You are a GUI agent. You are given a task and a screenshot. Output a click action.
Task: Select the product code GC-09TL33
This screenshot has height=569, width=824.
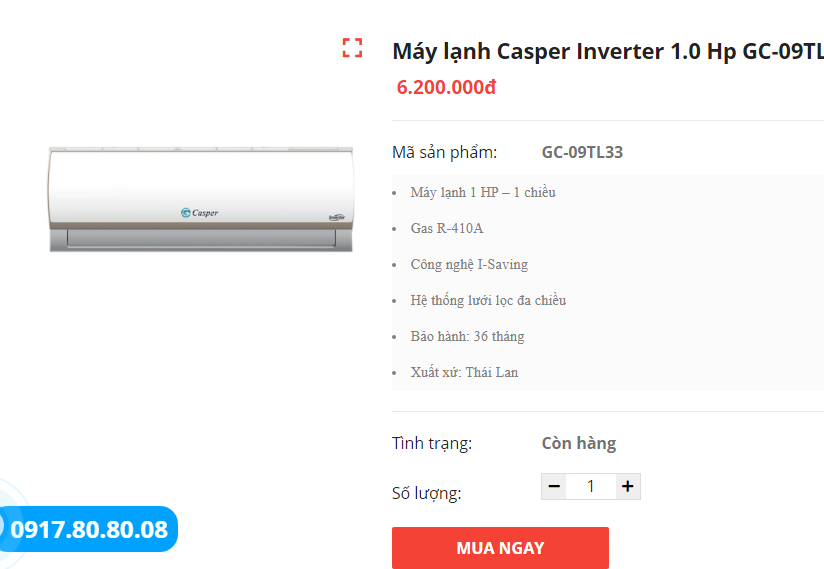[582, 153]
